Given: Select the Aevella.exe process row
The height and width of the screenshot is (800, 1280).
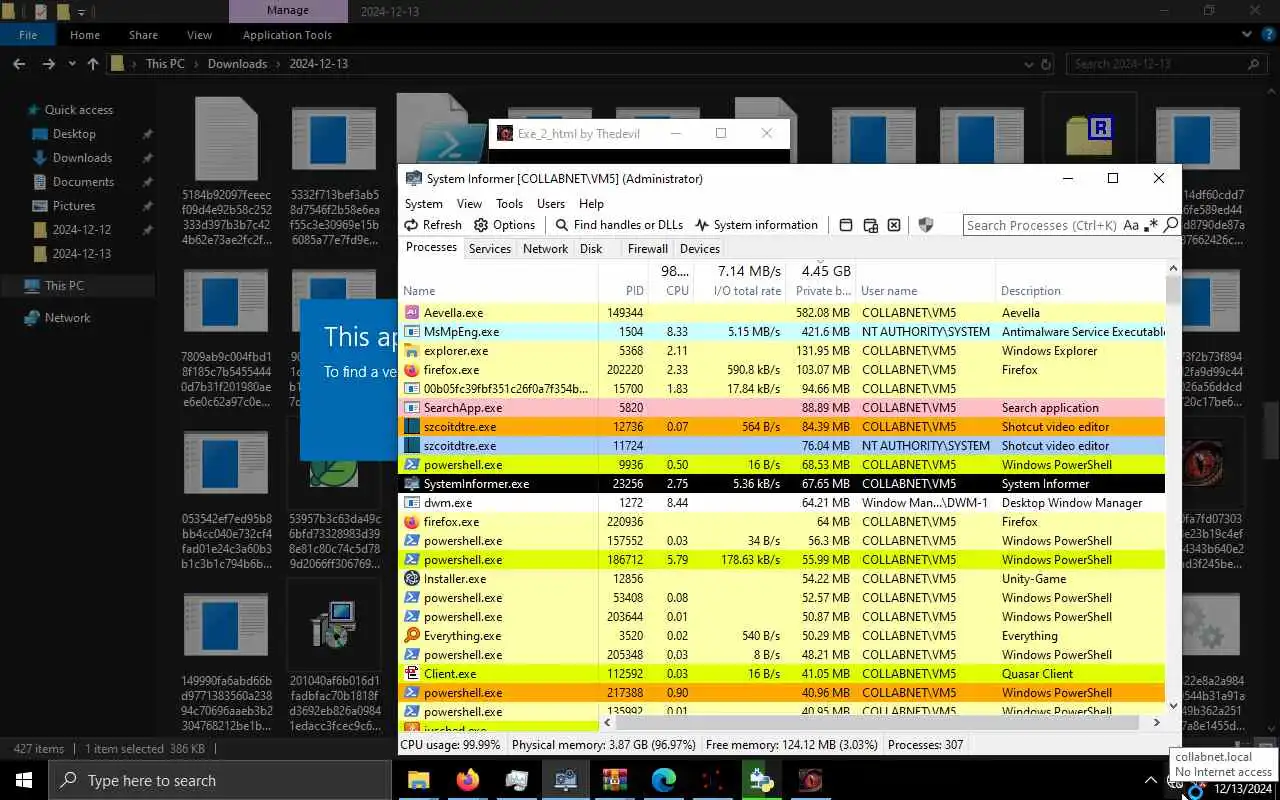Looking at the screenshot, I should point(782,313).
